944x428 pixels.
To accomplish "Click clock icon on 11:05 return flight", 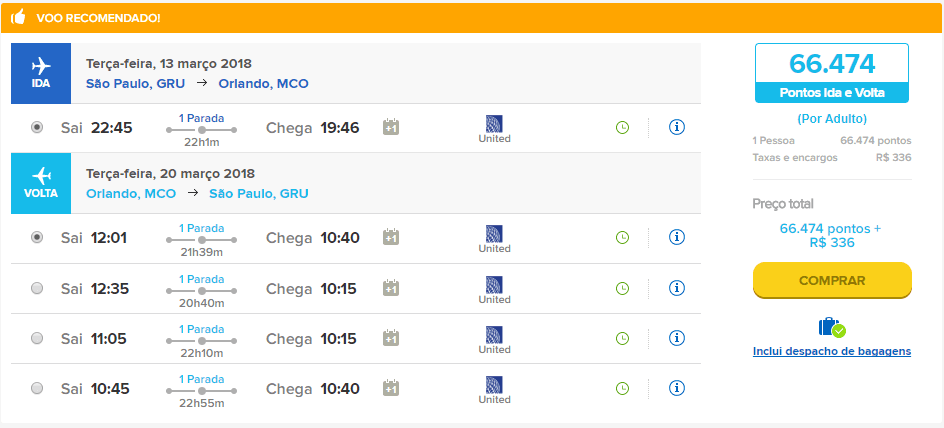I will [622, 338].
